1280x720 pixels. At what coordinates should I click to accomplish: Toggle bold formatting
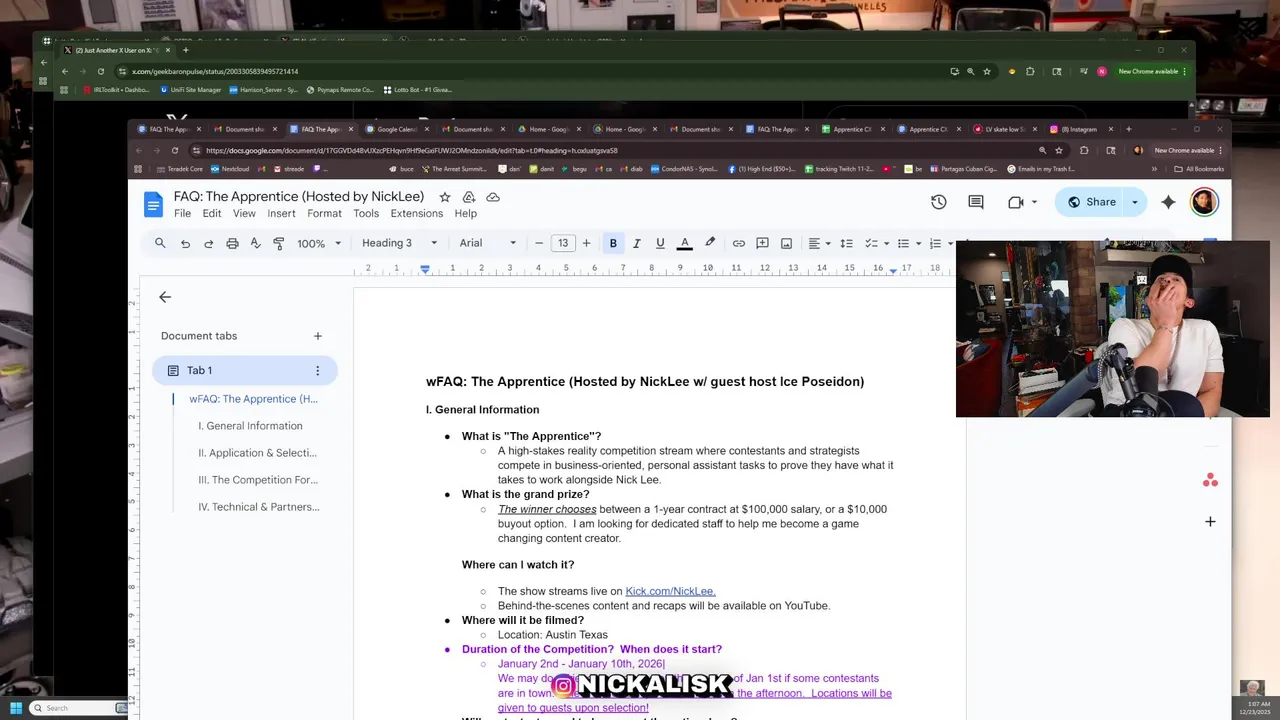coord(613,243)
